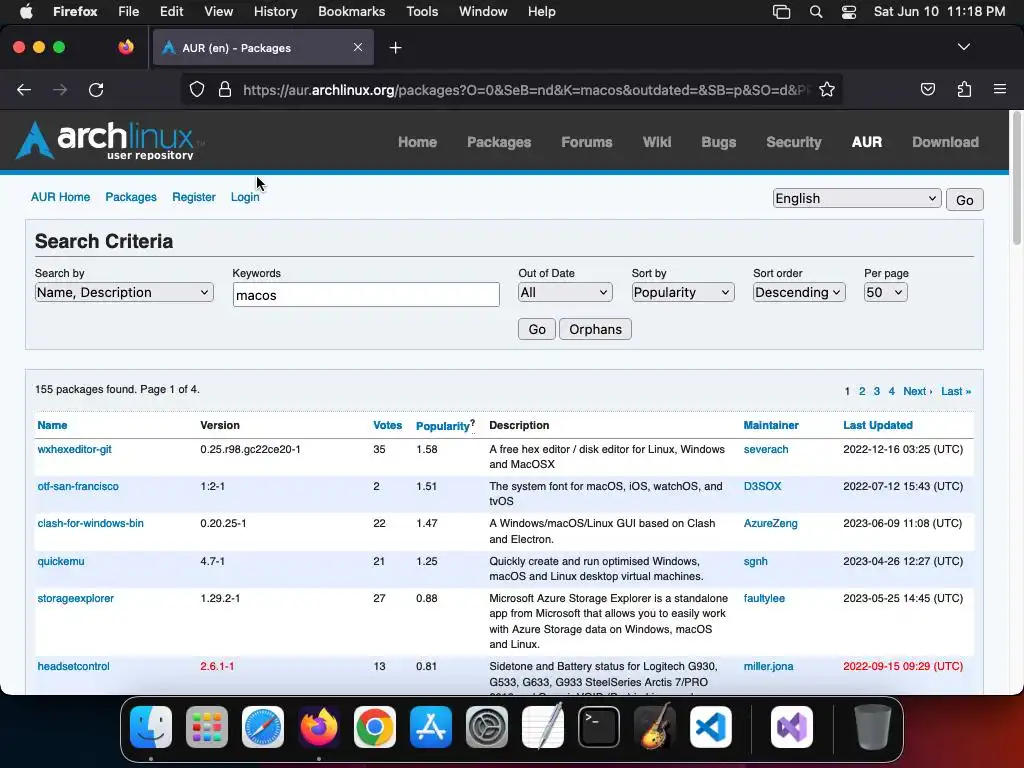Bookmark this page with the star icon

click(x=827, y=89)
